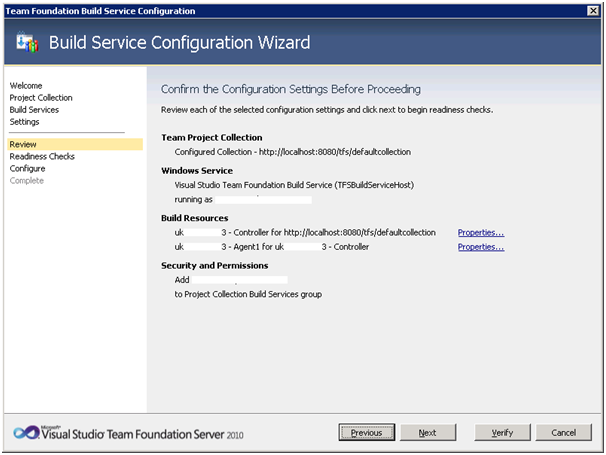Select the Build Services step
The width and height of the screenshot is (606, 455).
click(34, 109)
